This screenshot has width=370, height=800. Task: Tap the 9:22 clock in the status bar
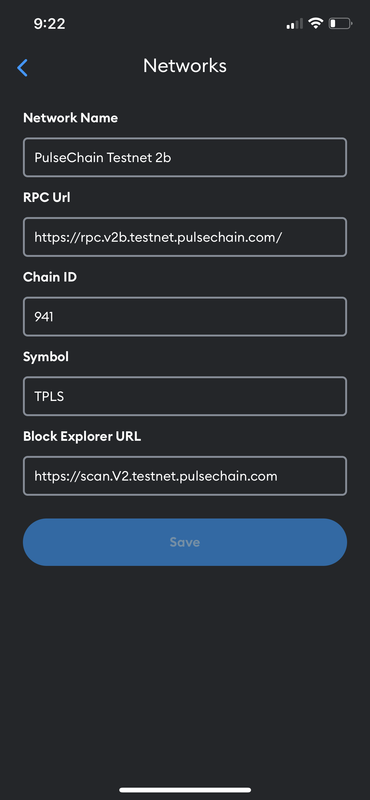coord(50,23)
